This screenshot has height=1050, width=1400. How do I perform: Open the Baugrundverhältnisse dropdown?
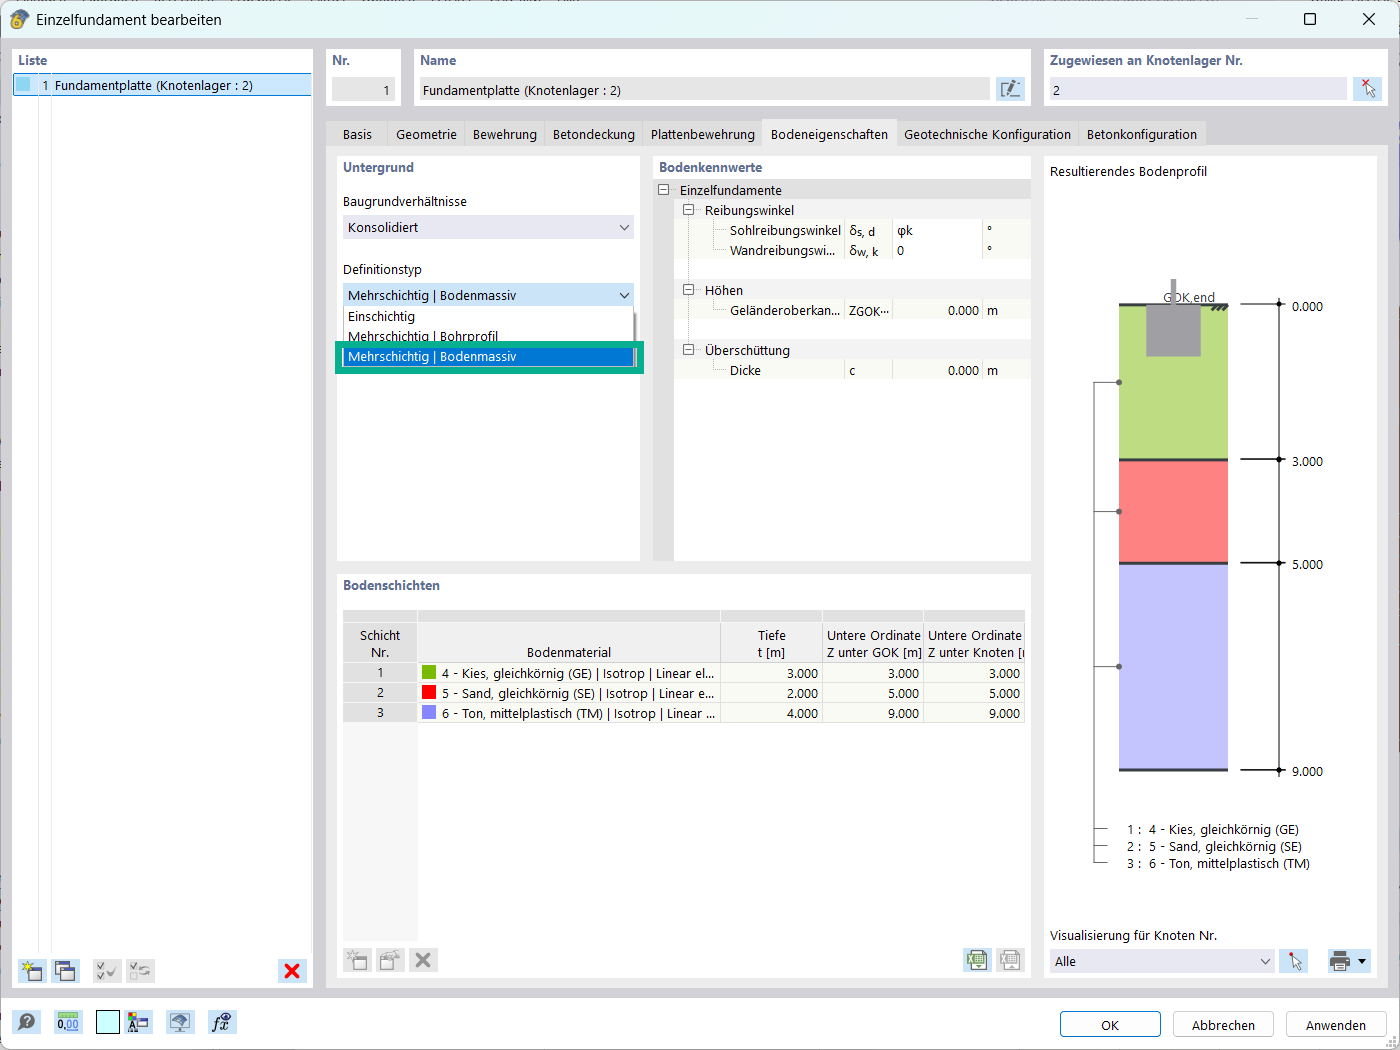[488, 227]
